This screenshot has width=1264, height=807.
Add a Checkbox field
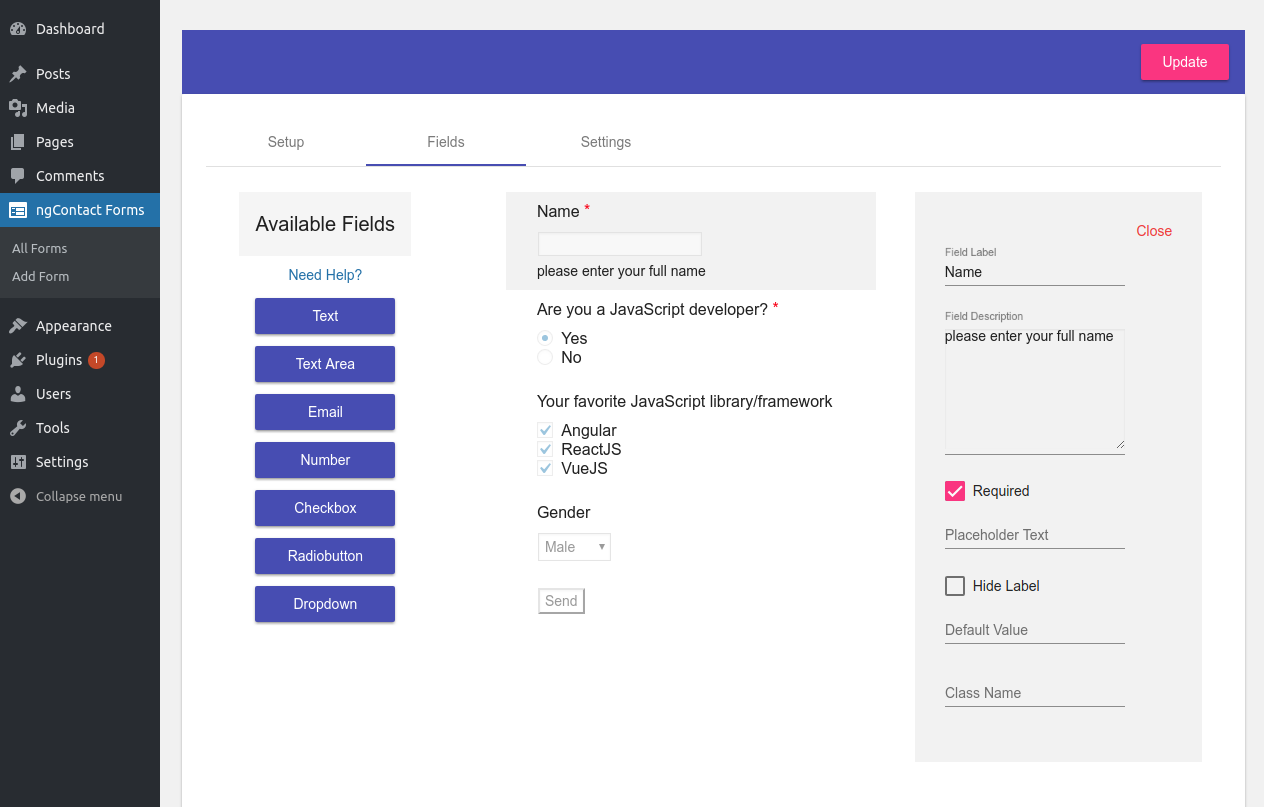[325, 508]
